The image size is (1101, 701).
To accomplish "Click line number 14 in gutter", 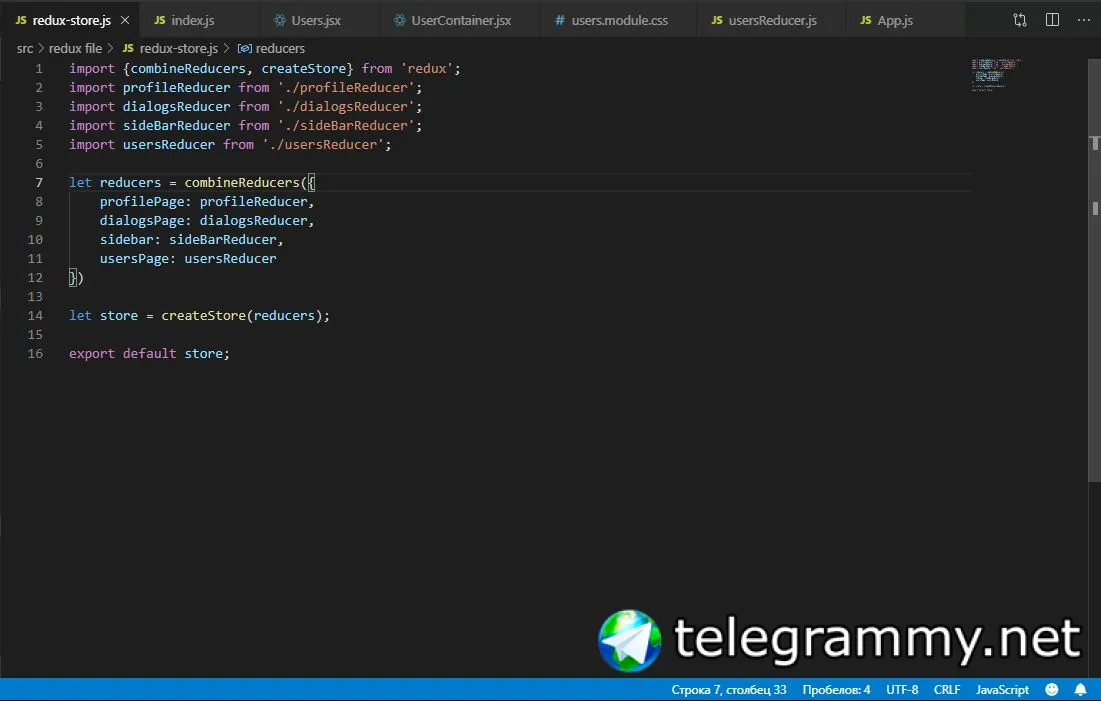I will coord(35,315).
